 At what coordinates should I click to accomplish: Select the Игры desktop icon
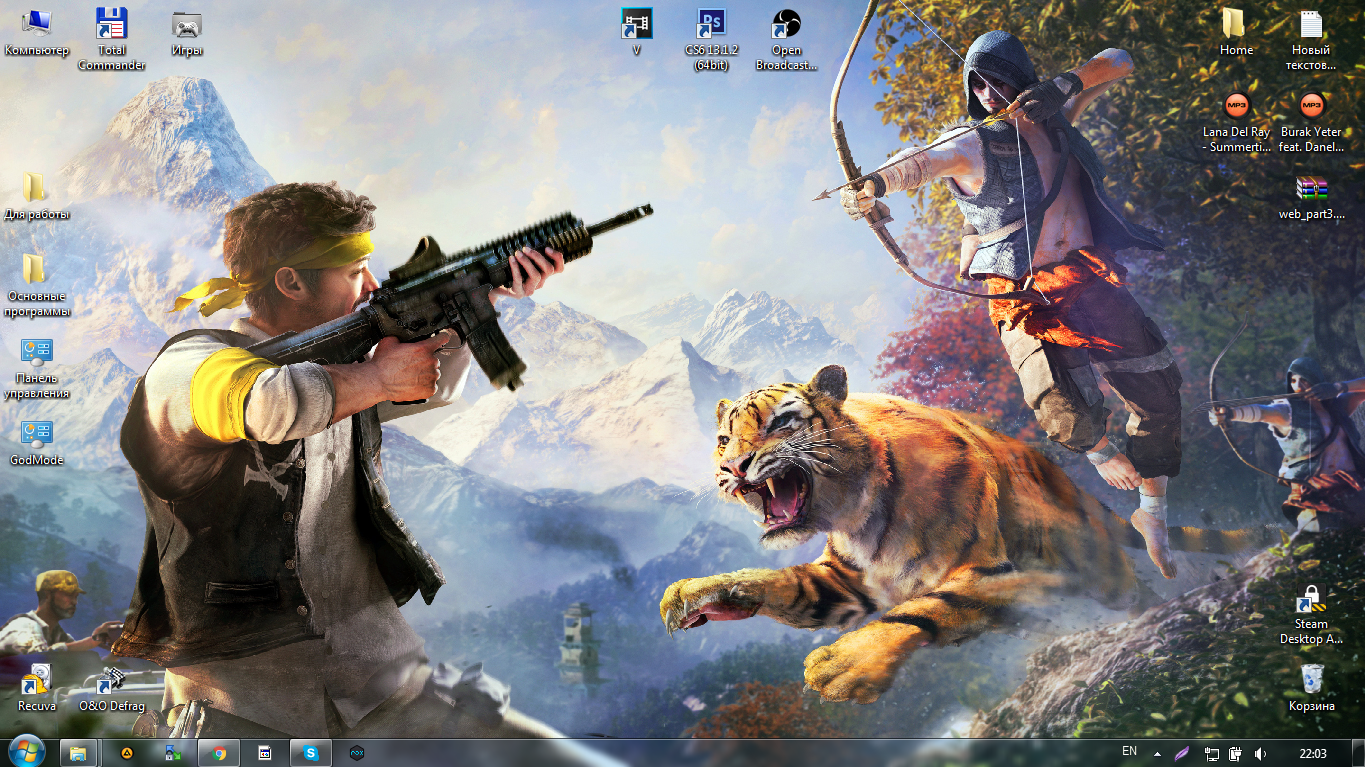[187, 31]
